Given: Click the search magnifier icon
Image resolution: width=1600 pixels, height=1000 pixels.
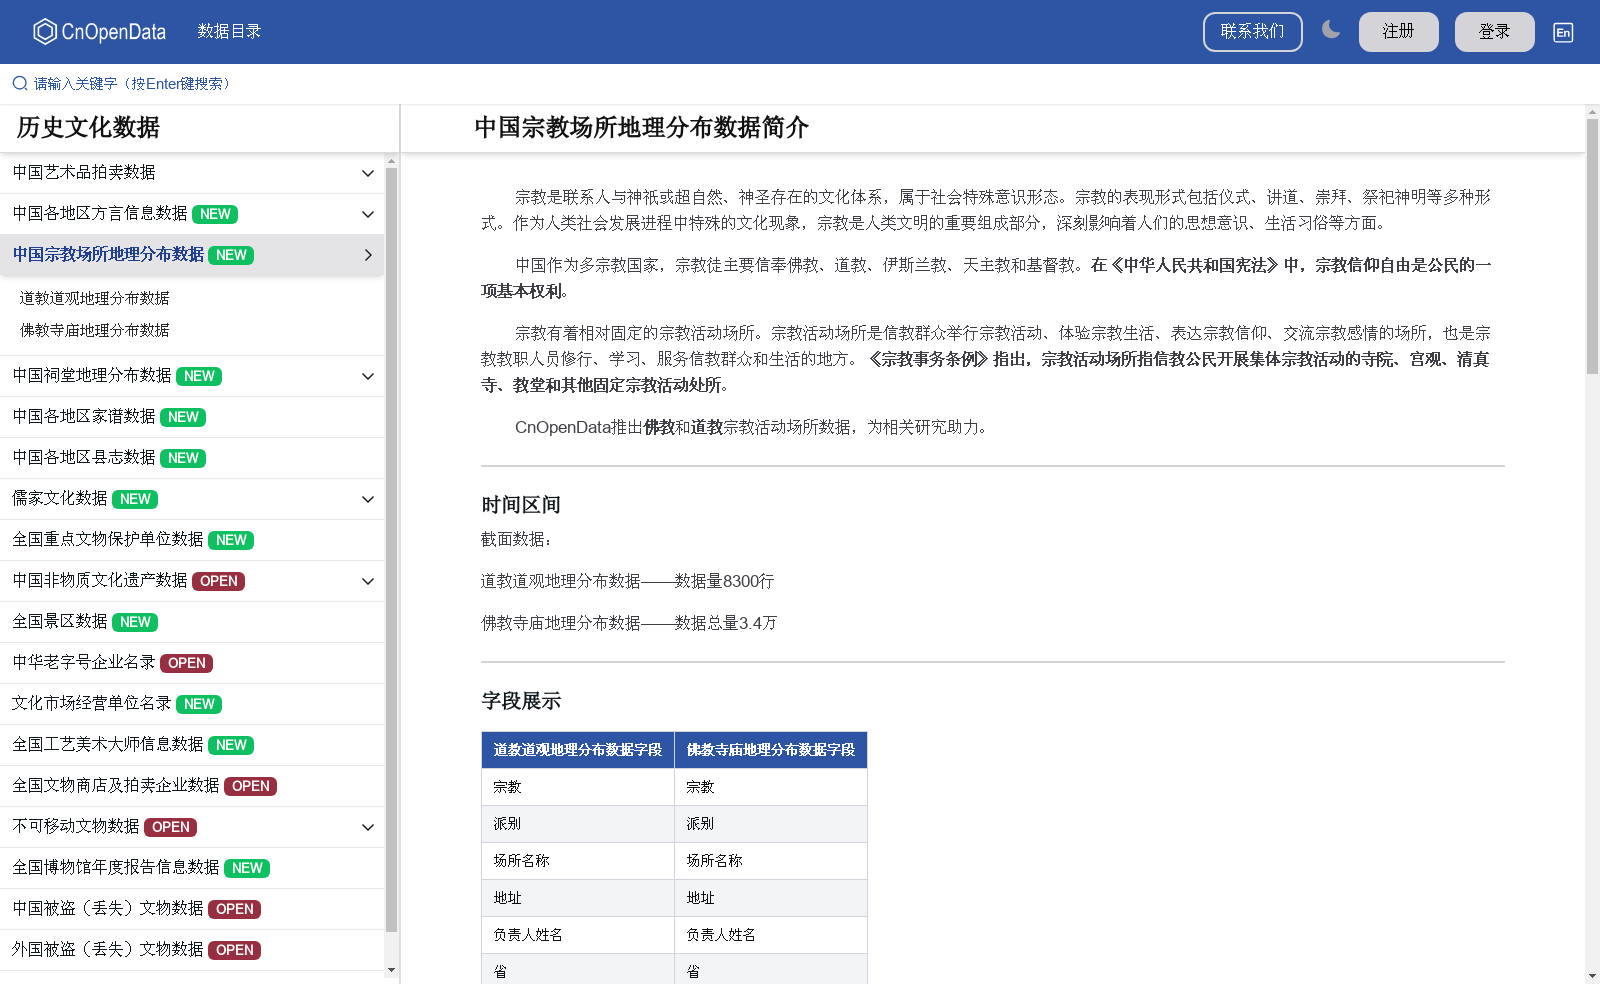Looking at the screenshot, I should 19,83.
